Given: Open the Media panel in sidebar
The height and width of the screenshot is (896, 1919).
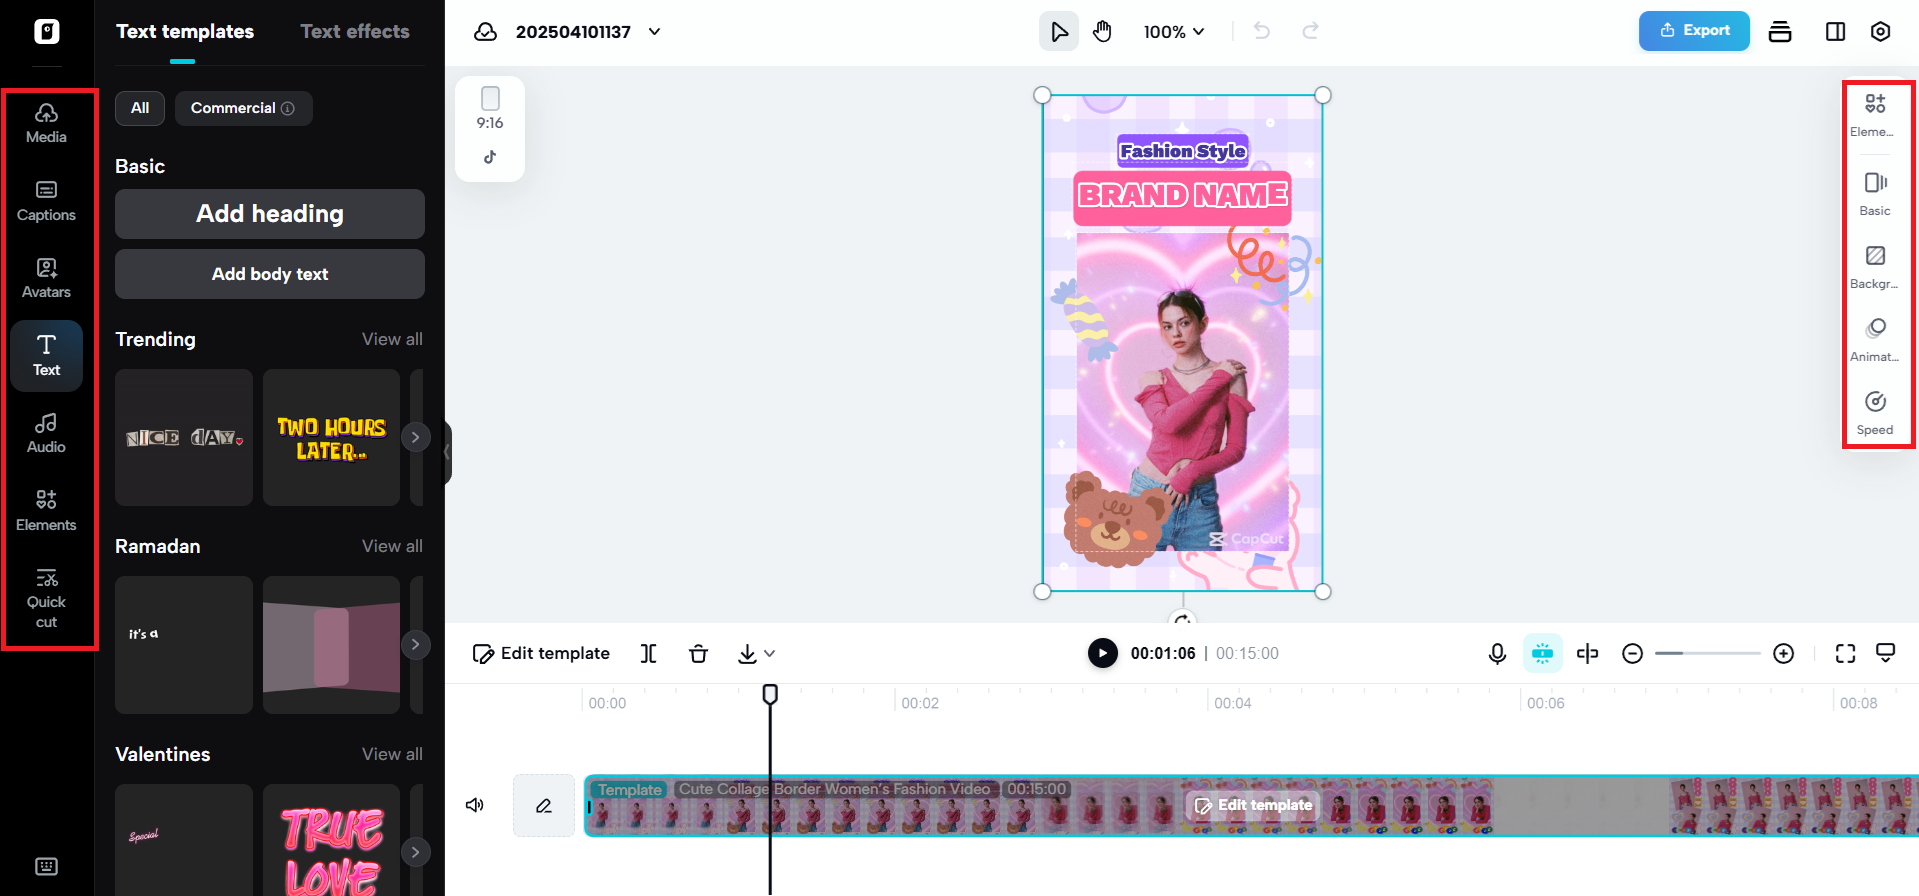Looking at the screenshot, I should 46,123.
